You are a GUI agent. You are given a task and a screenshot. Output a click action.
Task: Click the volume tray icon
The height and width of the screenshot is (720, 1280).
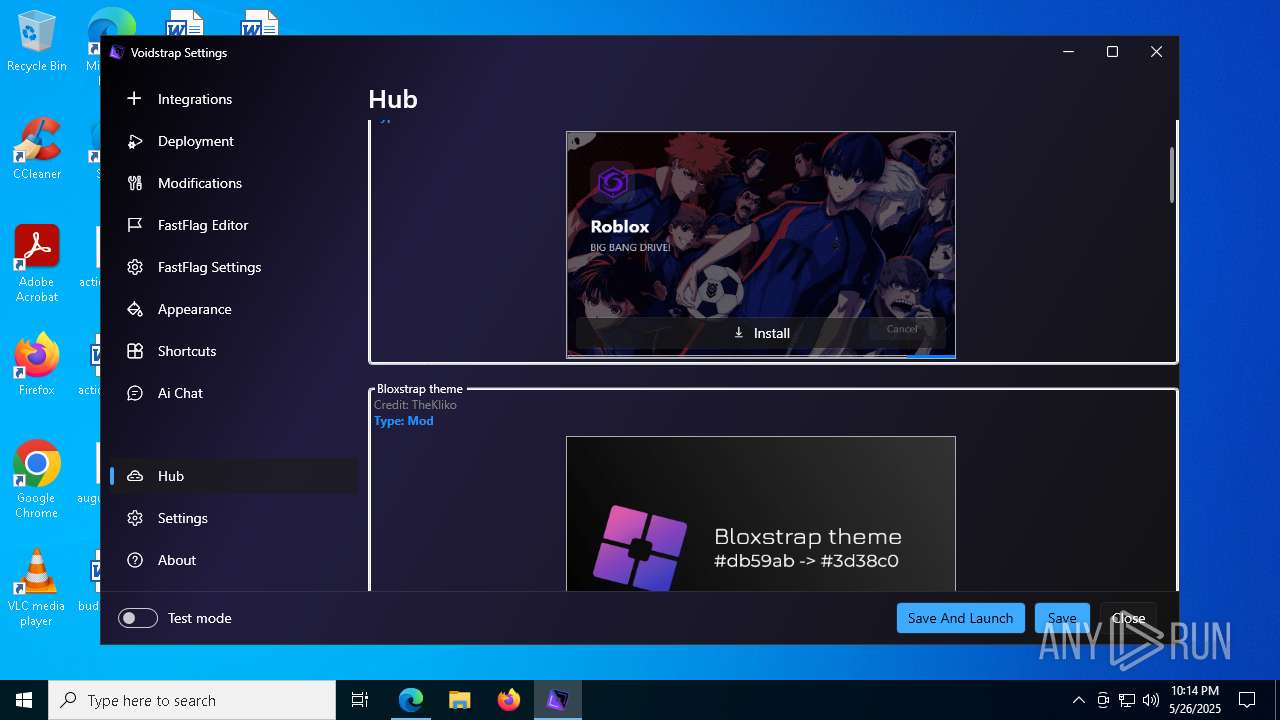pos(1150,700)
